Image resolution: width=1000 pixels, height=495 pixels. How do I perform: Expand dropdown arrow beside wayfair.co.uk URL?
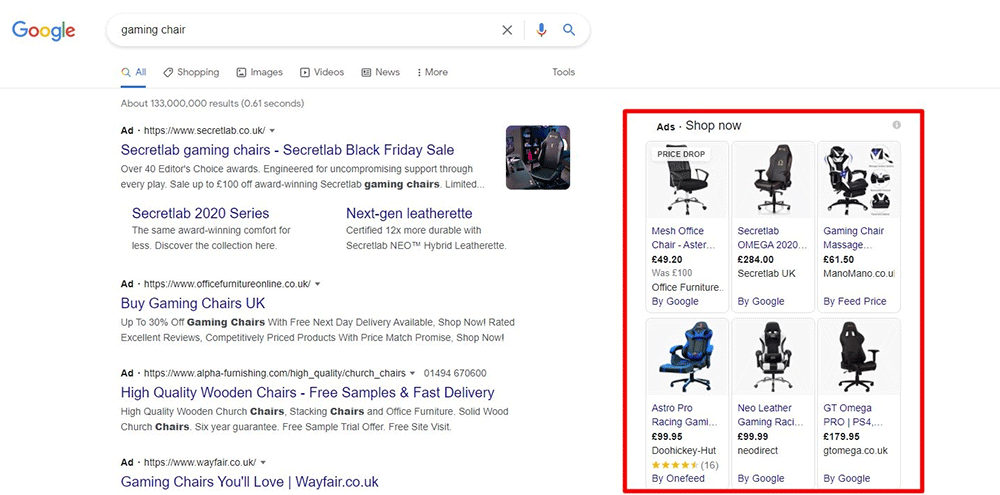(x=262, y=463)
